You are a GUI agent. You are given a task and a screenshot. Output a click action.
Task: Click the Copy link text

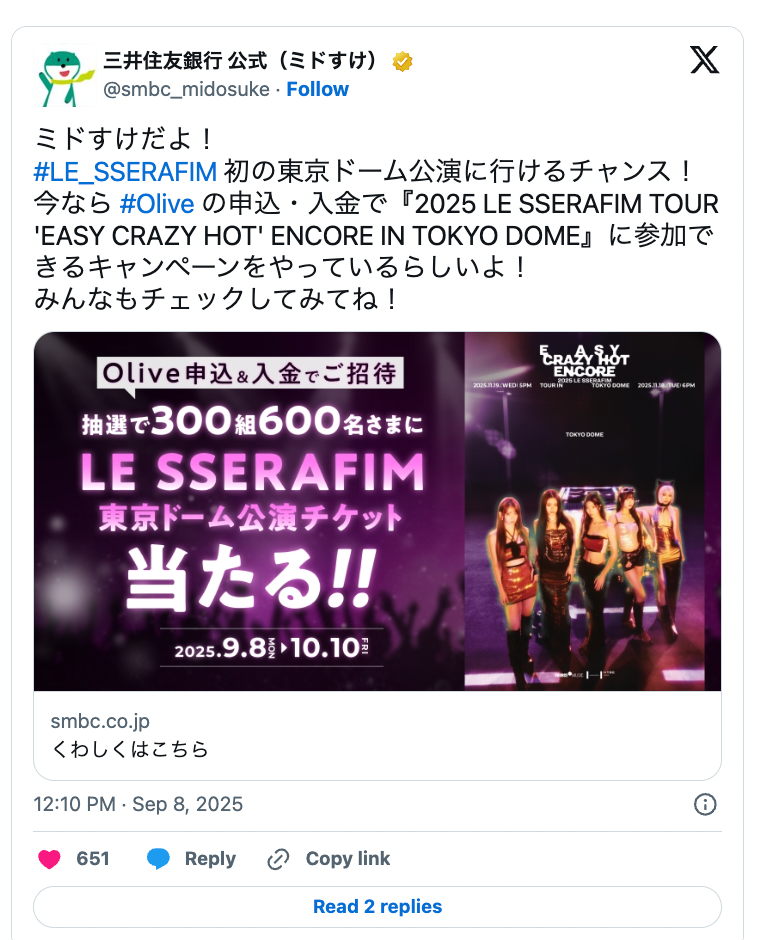coord(348,858)
